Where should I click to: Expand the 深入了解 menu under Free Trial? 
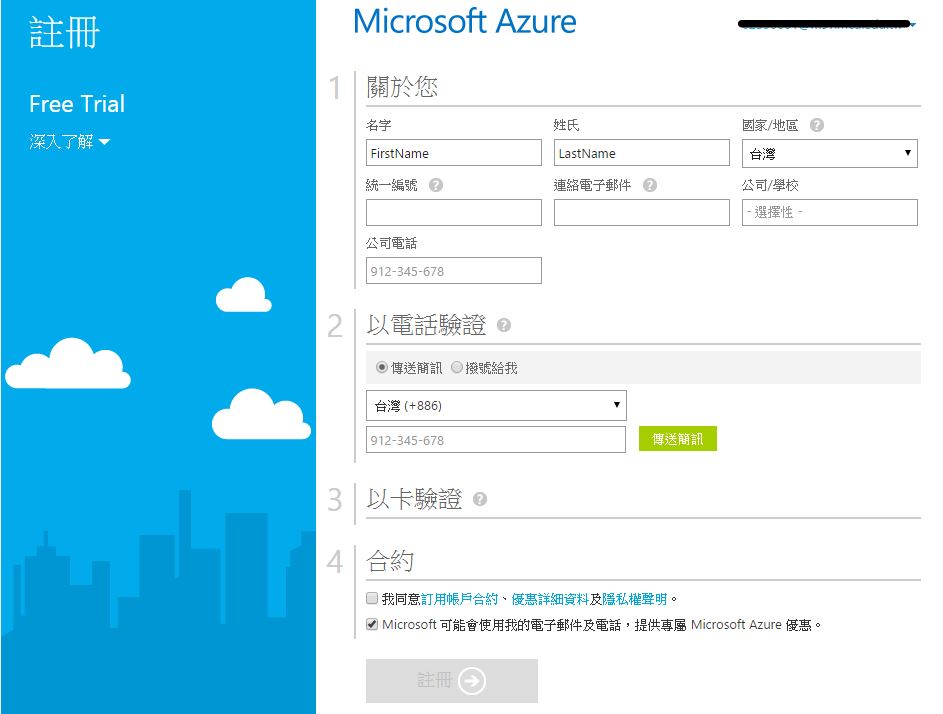(x=70, y=142)
